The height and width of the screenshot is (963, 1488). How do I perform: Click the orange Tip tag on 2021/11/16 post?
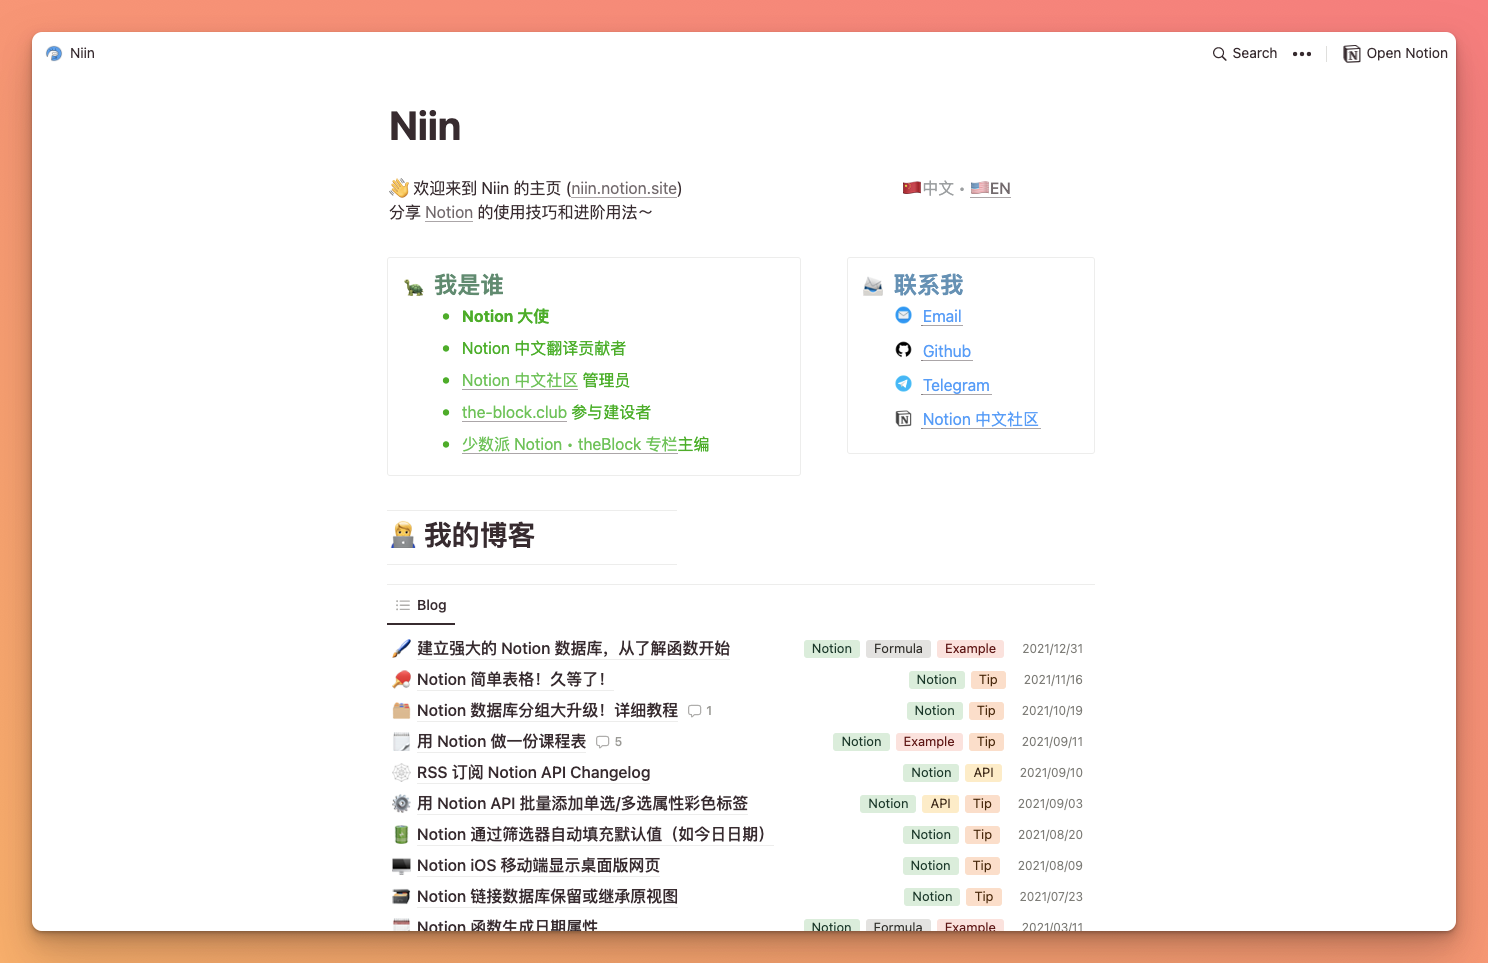[x=988, y=679]
